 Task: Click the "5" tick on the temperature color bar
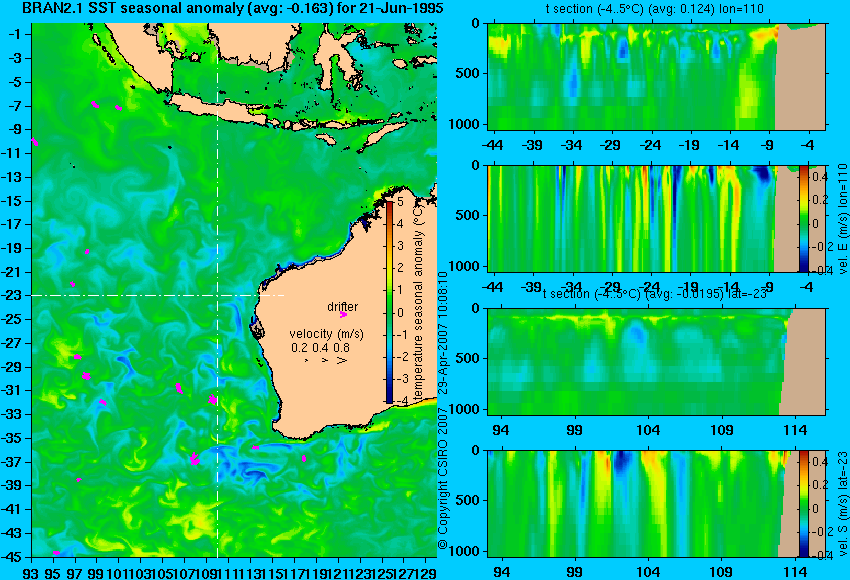400,202
